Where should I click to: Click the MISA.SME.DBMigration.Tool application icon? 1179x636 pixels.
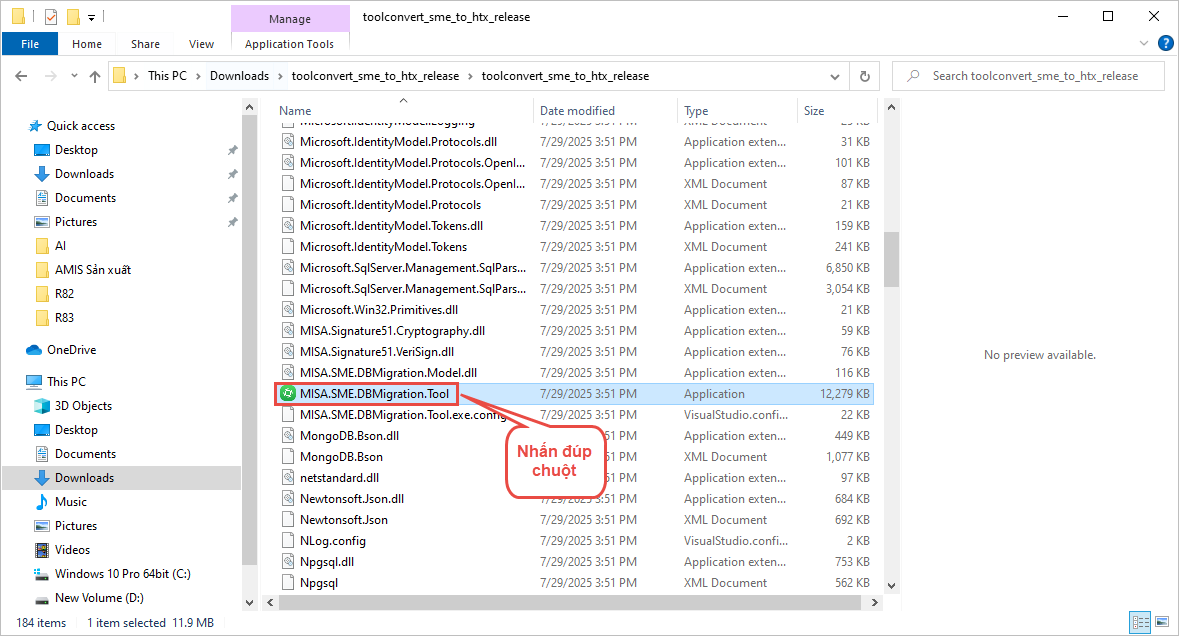[x=288, y=394]
